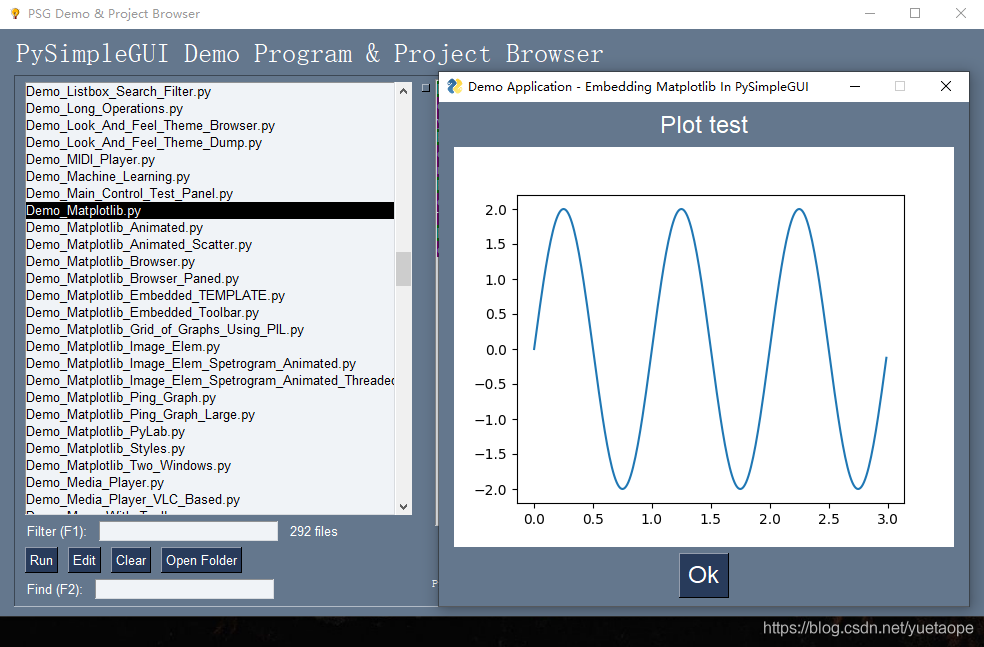This screenshot has width=984, height=647.
Task: Minimize the Demo Application Matplotlib window
Action: pyautogui.click(x=855, y=87)
